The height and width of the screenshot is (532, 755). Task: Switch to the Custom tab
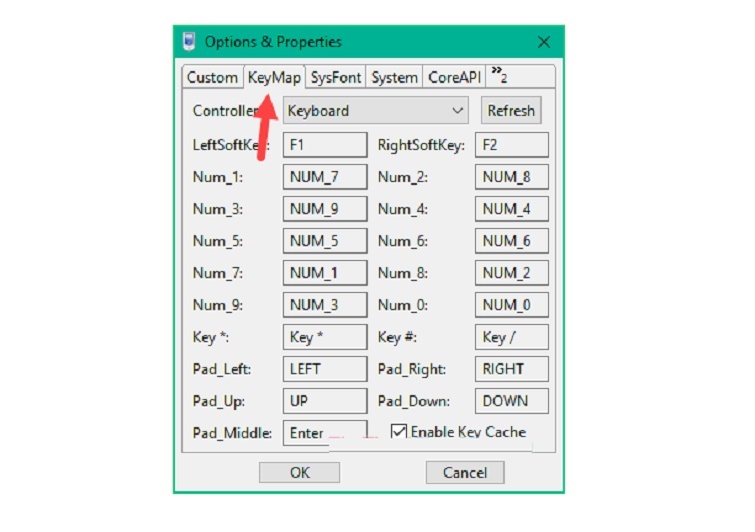[212, 77]
